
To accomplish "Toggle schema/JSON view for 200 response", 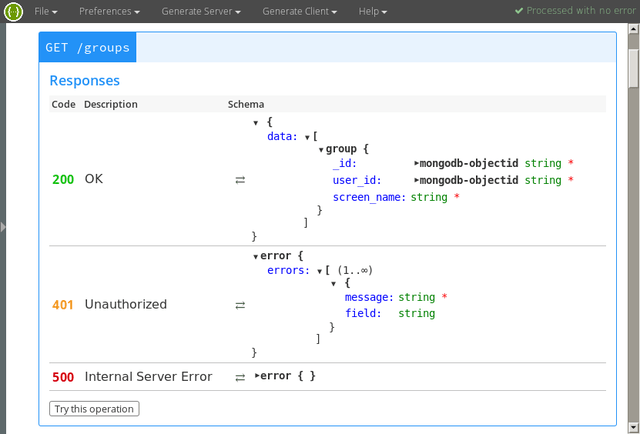I will [240, 180].
